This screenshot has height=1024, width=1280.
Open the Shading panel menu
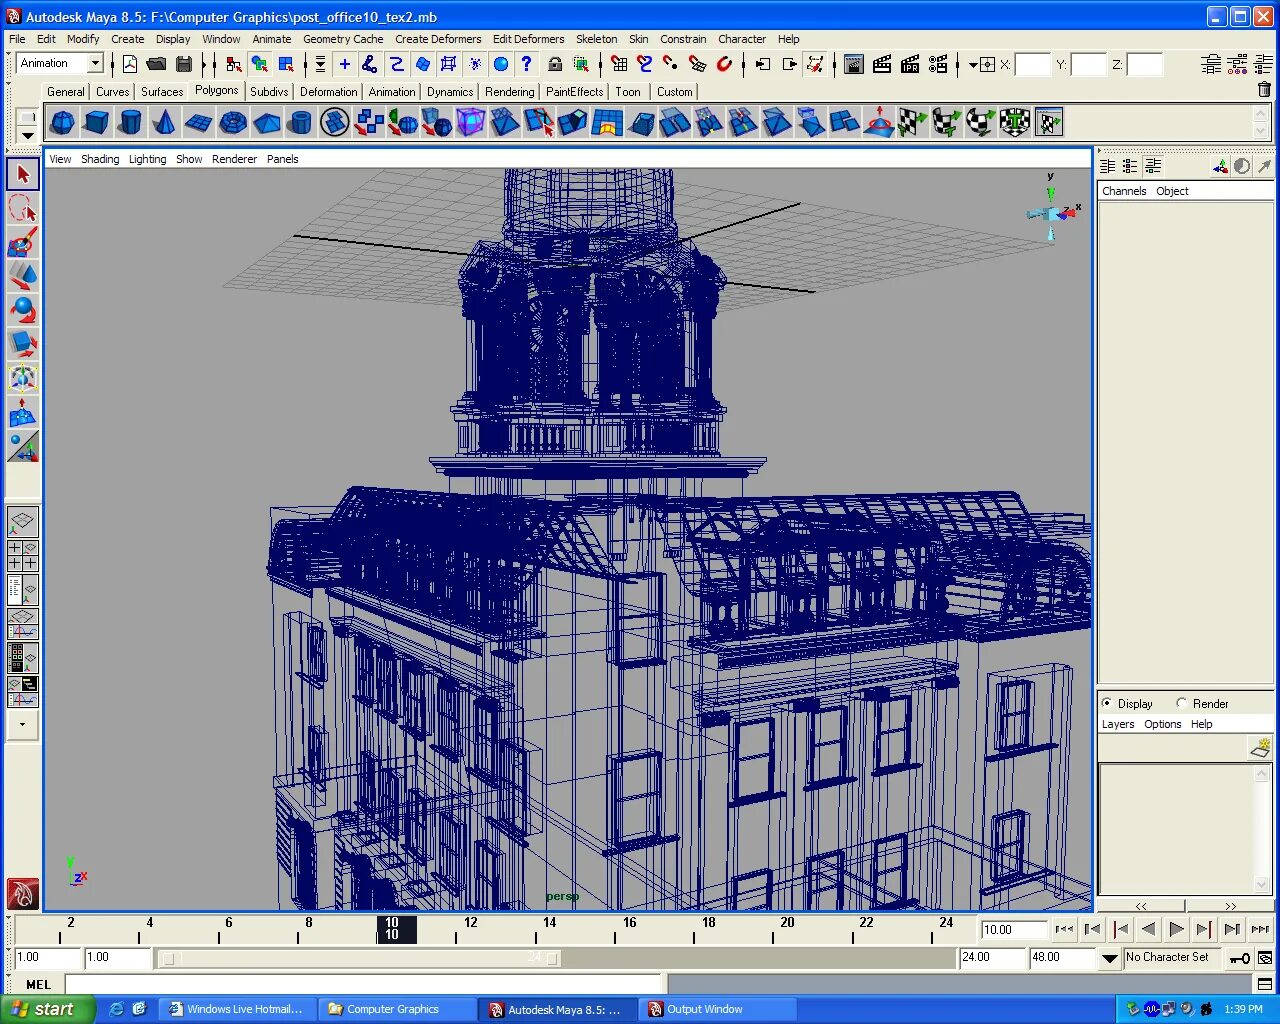100,159
